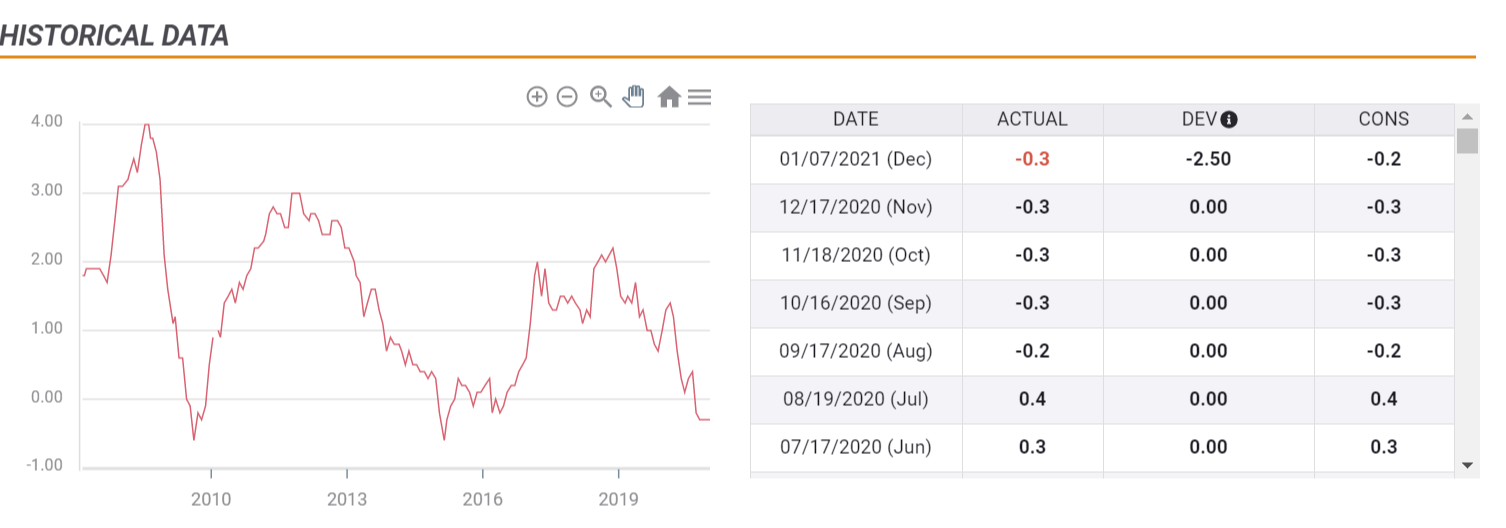Click the 2016 x-axis label
The width and height of the screenshot is (1506, 528).
(482, 499)
